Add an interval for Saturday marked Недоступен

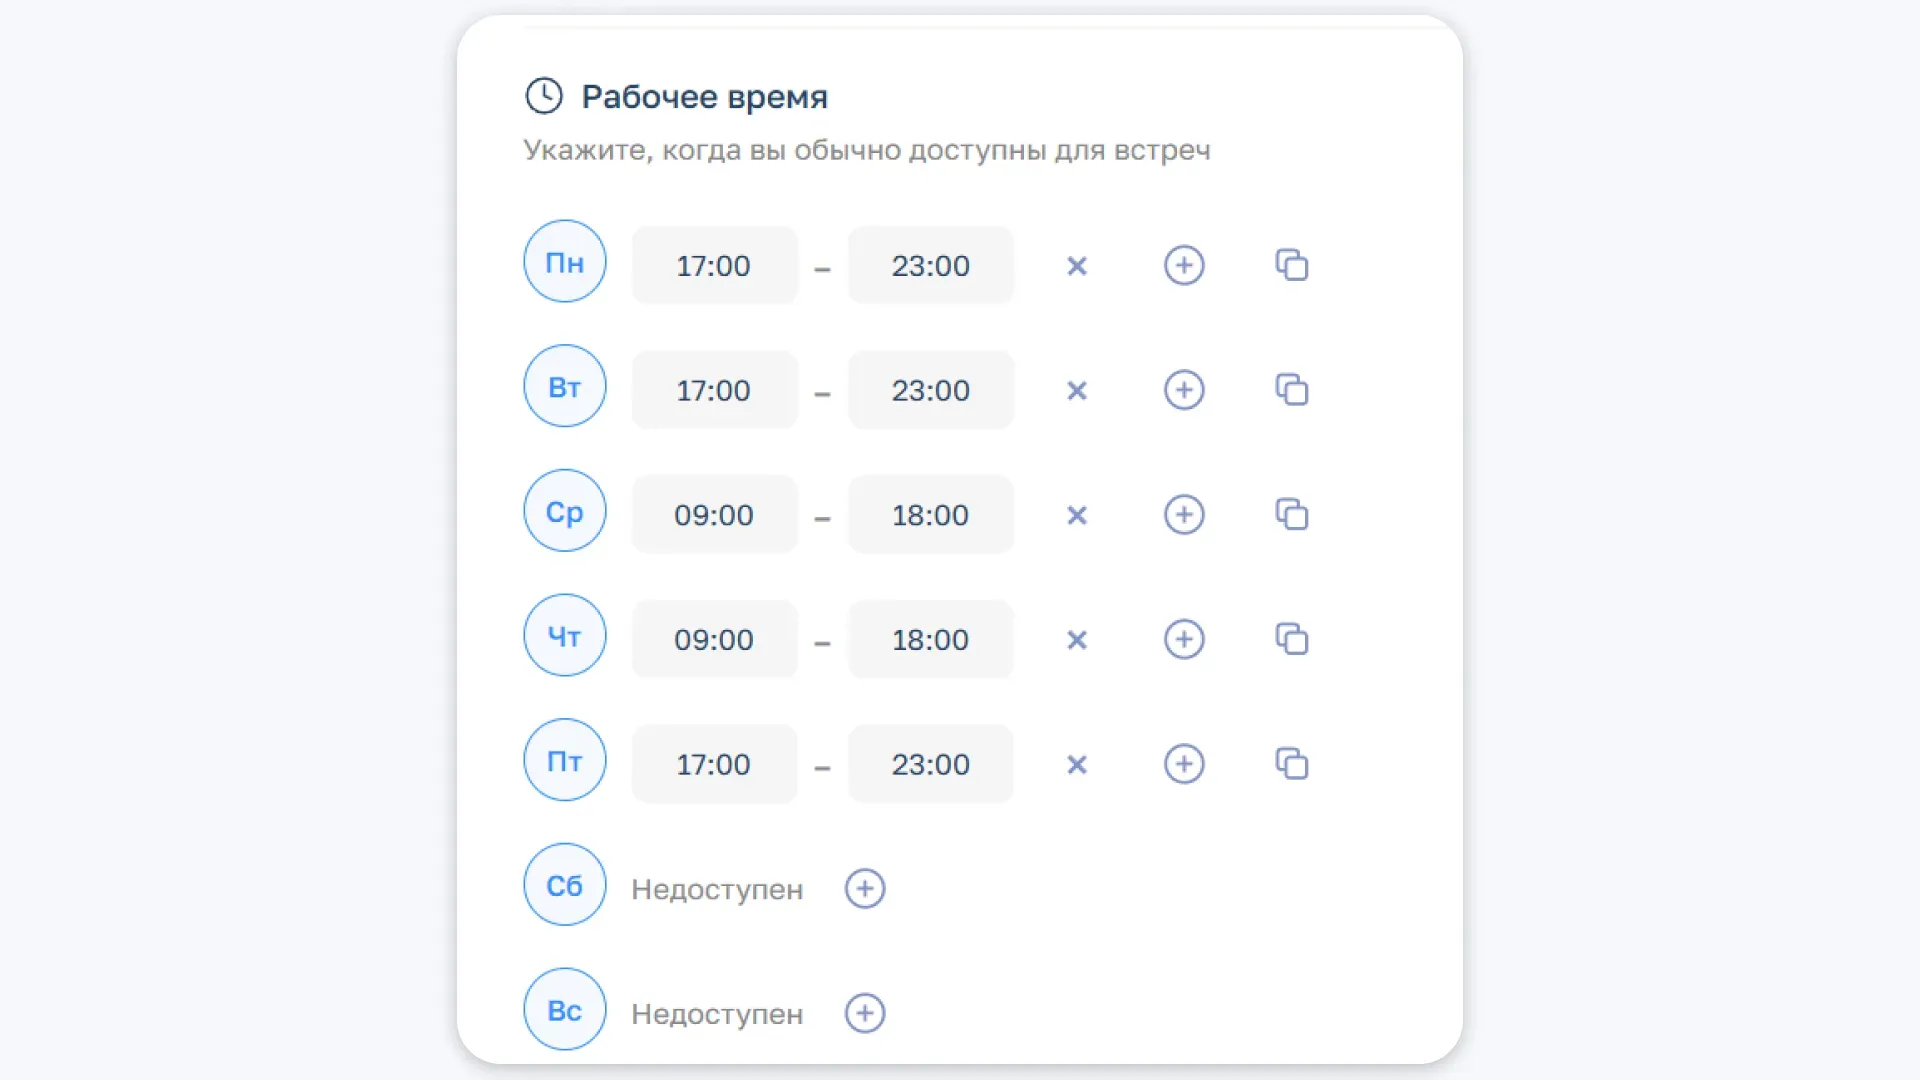[865, 887]
